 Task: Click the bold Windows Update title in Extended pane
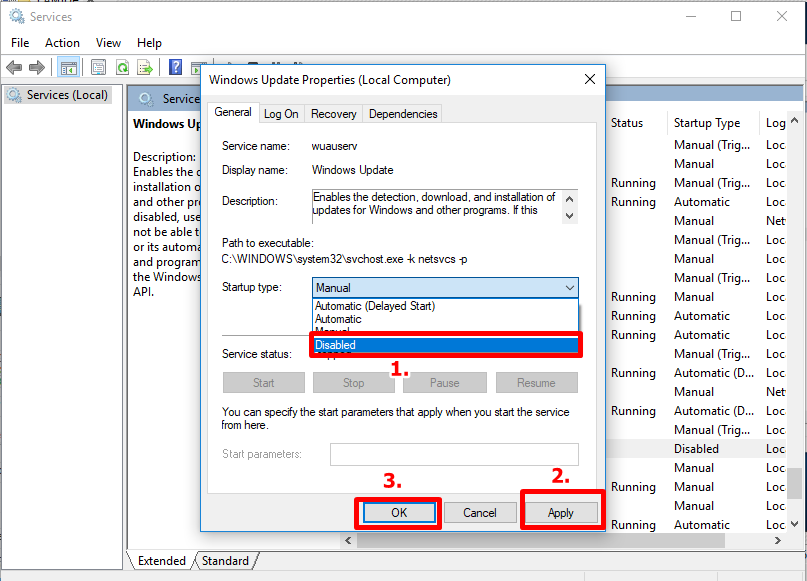pos(167,124)
